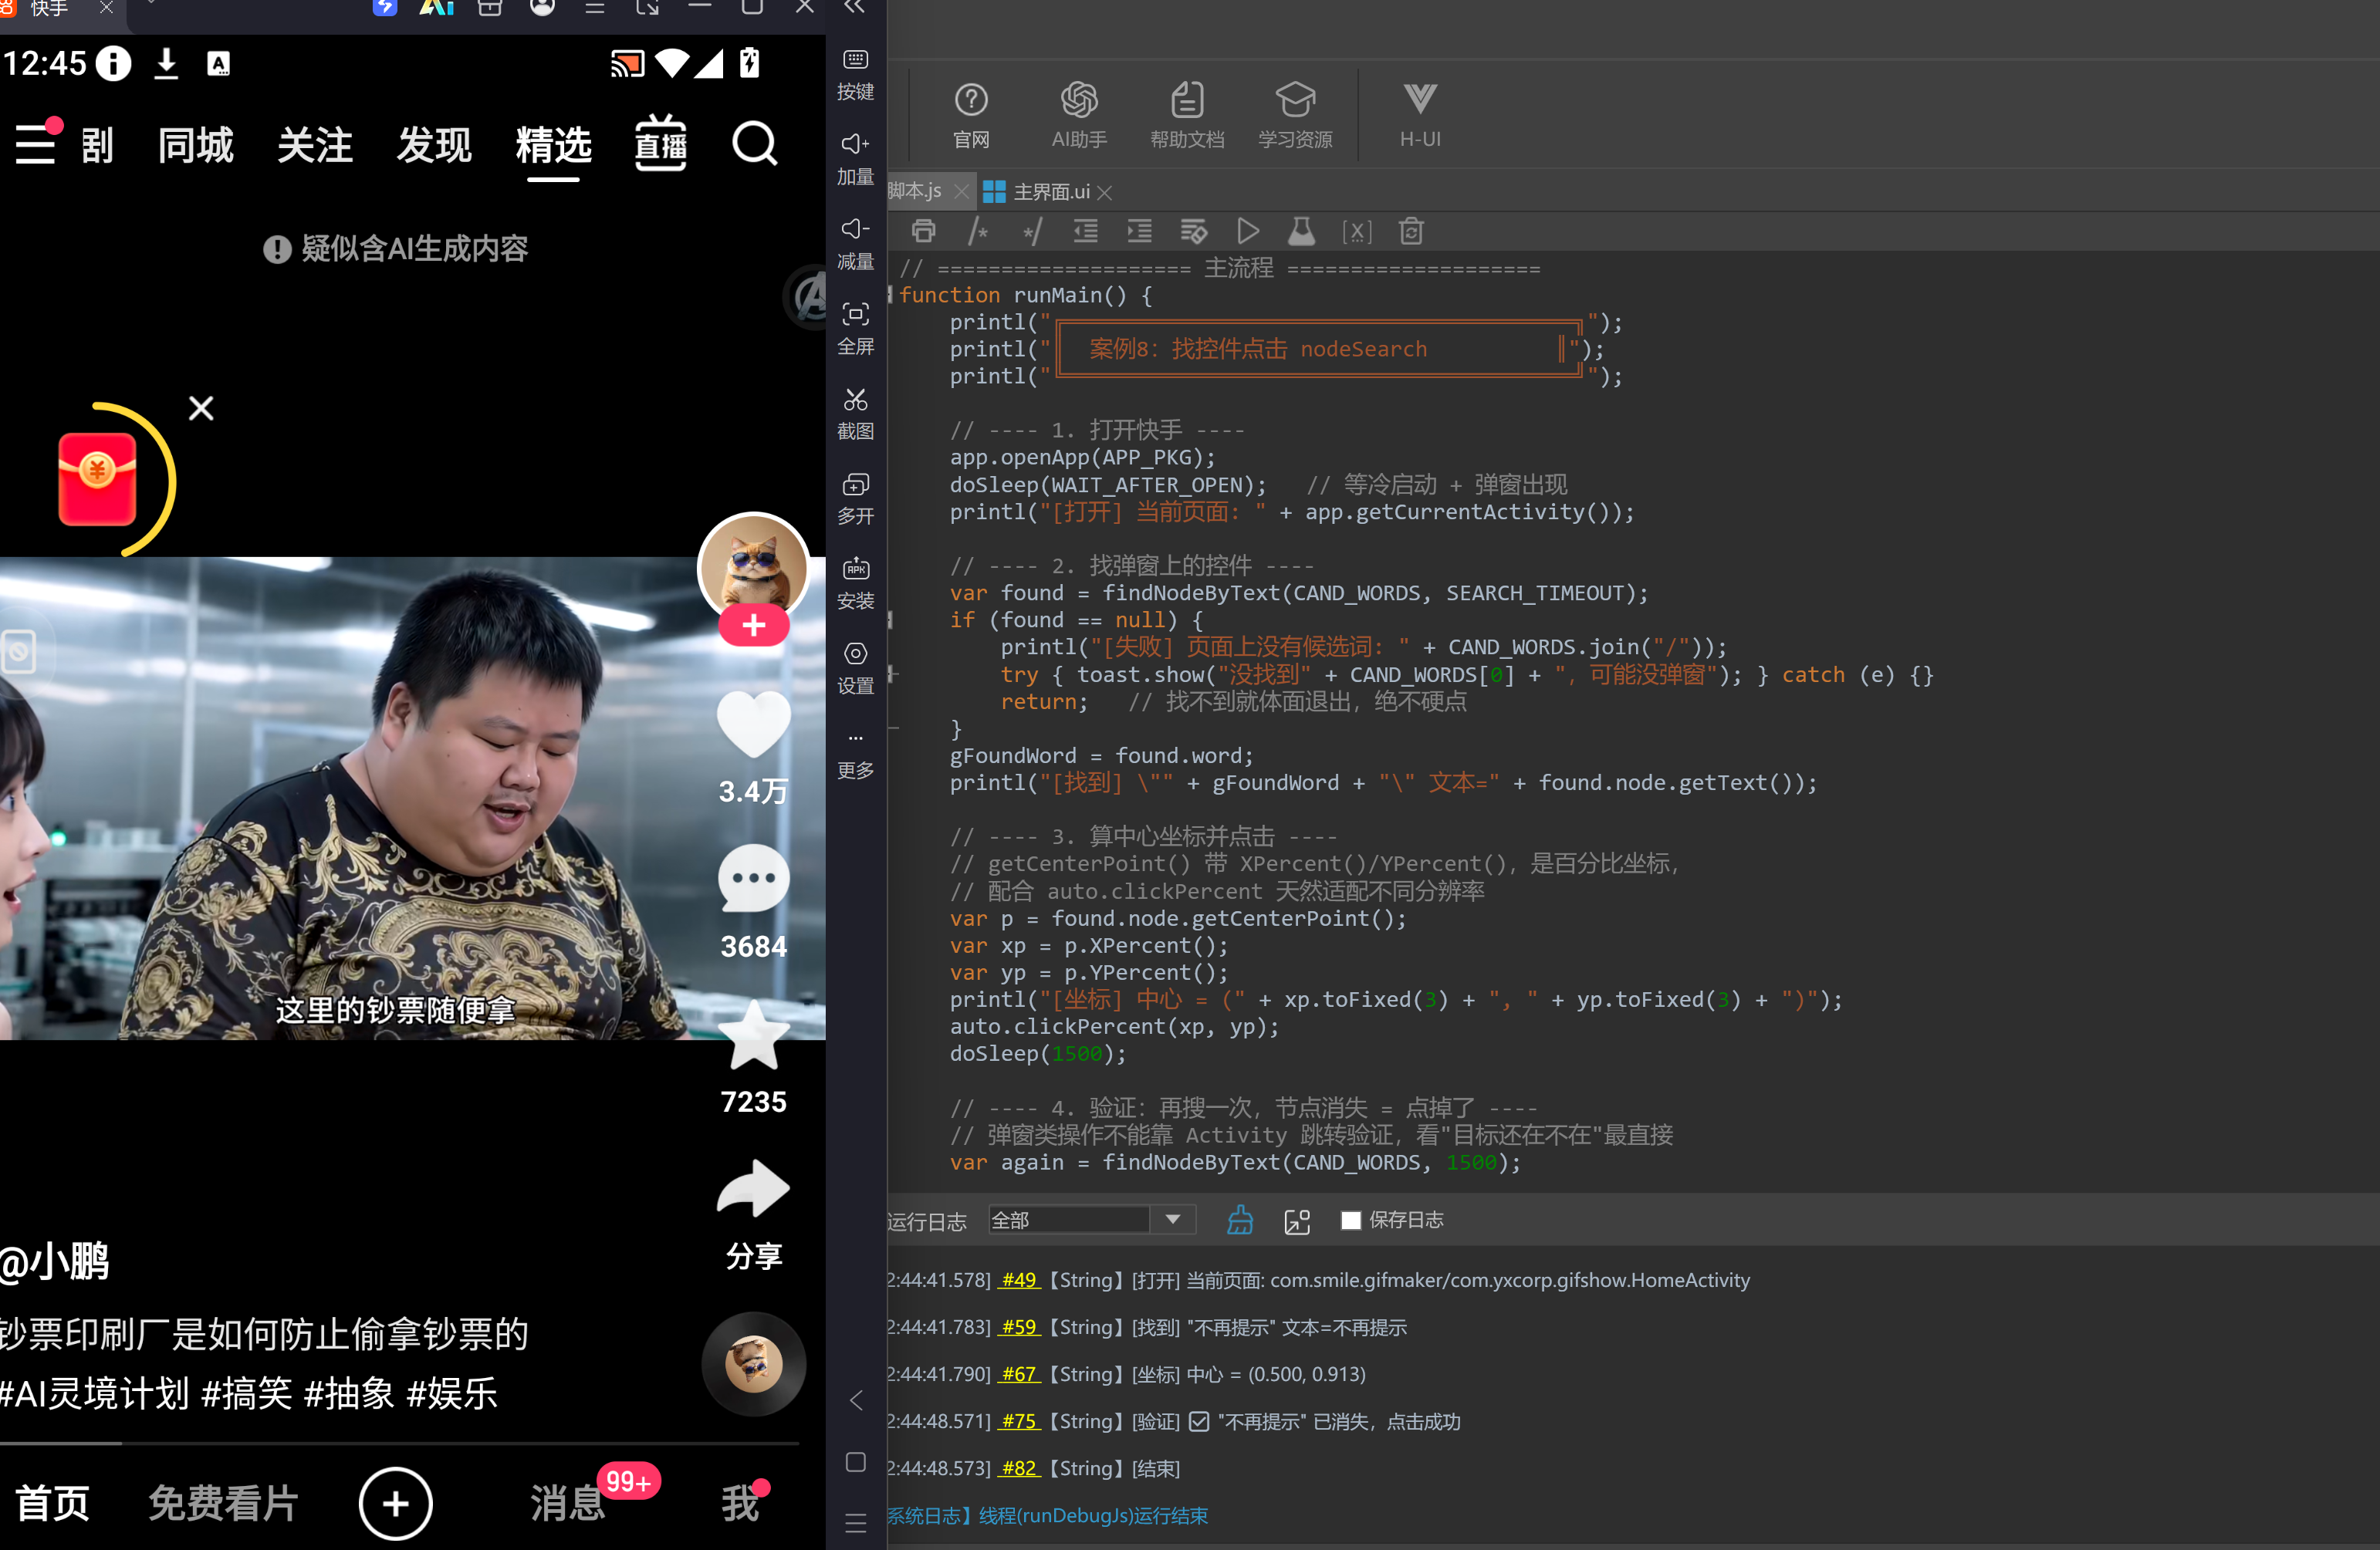Select the 同城 tab in Kuaishou

click(x=195, y=146)
